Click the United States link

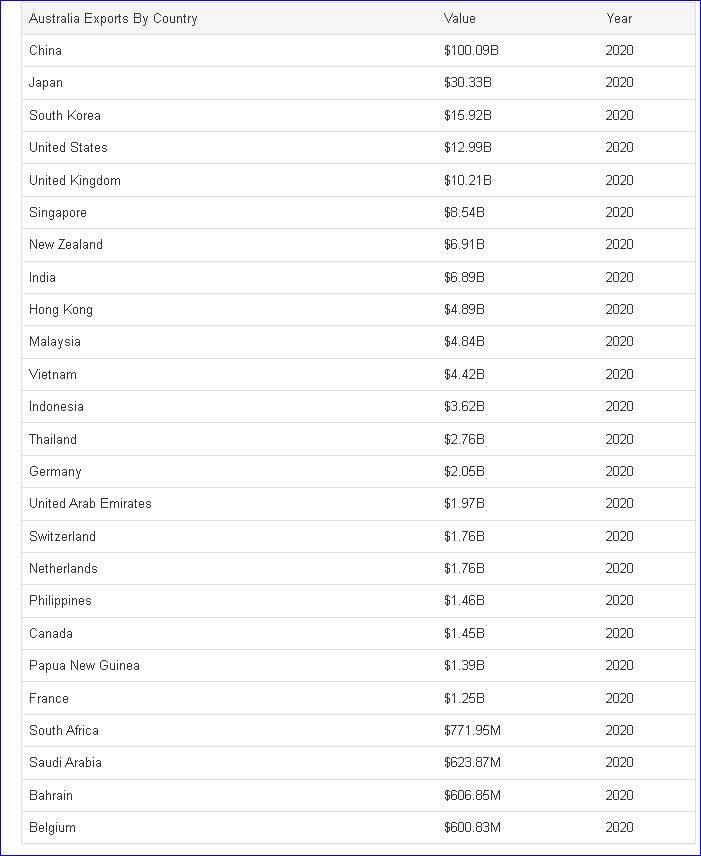pyautogui.click(x=68, y=147)
